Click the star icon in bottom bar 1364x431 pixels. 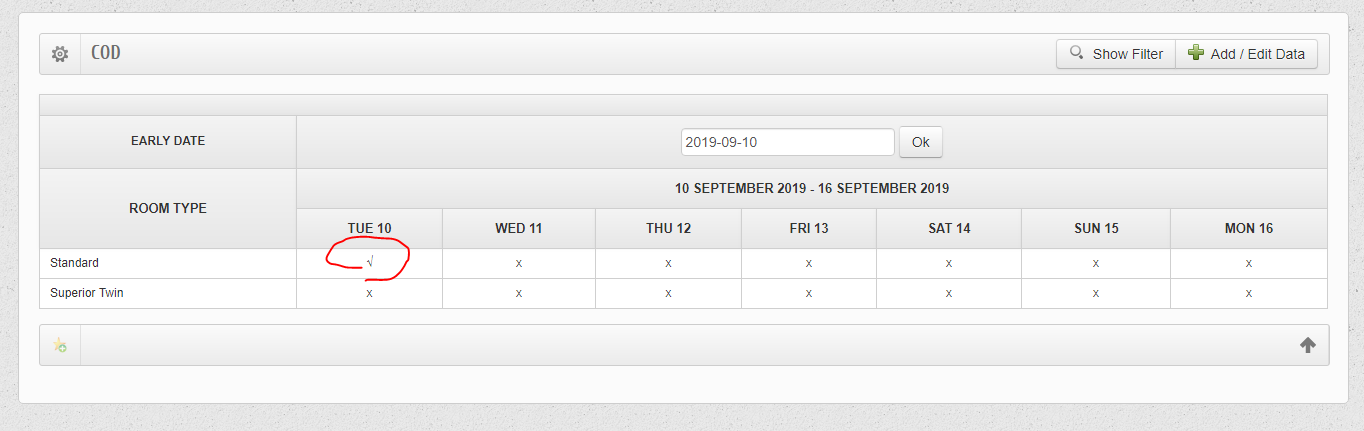tap(60, 345)
